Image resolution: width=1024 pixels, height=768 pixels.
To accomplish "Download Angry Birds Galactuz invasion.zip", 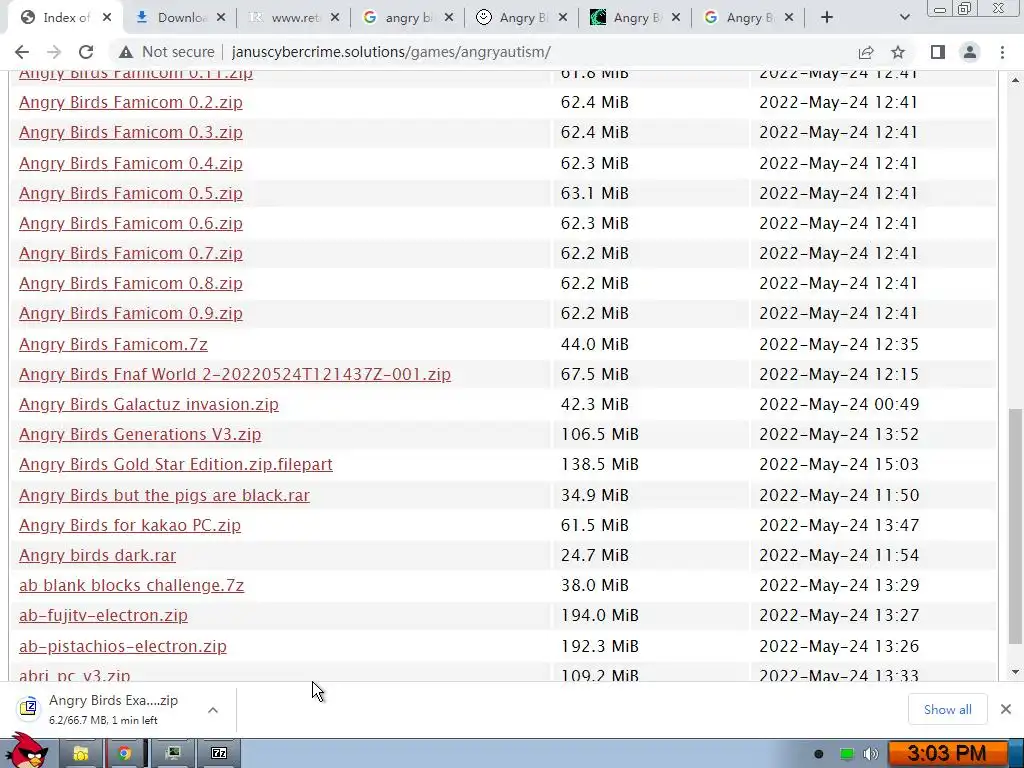I will 149,404.
